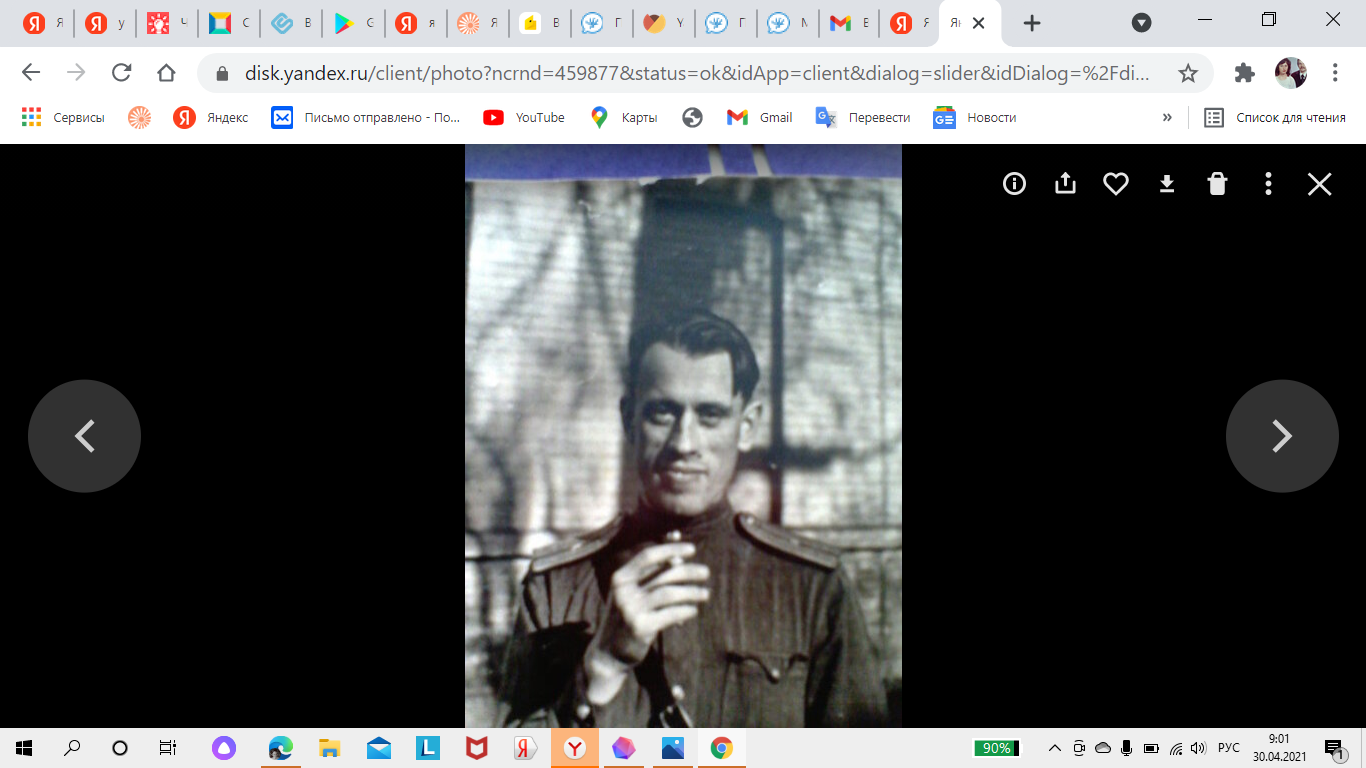Viewport: 1366px width, 768px height.
Task: Reload the current page
Action: [x=122, y=73]
